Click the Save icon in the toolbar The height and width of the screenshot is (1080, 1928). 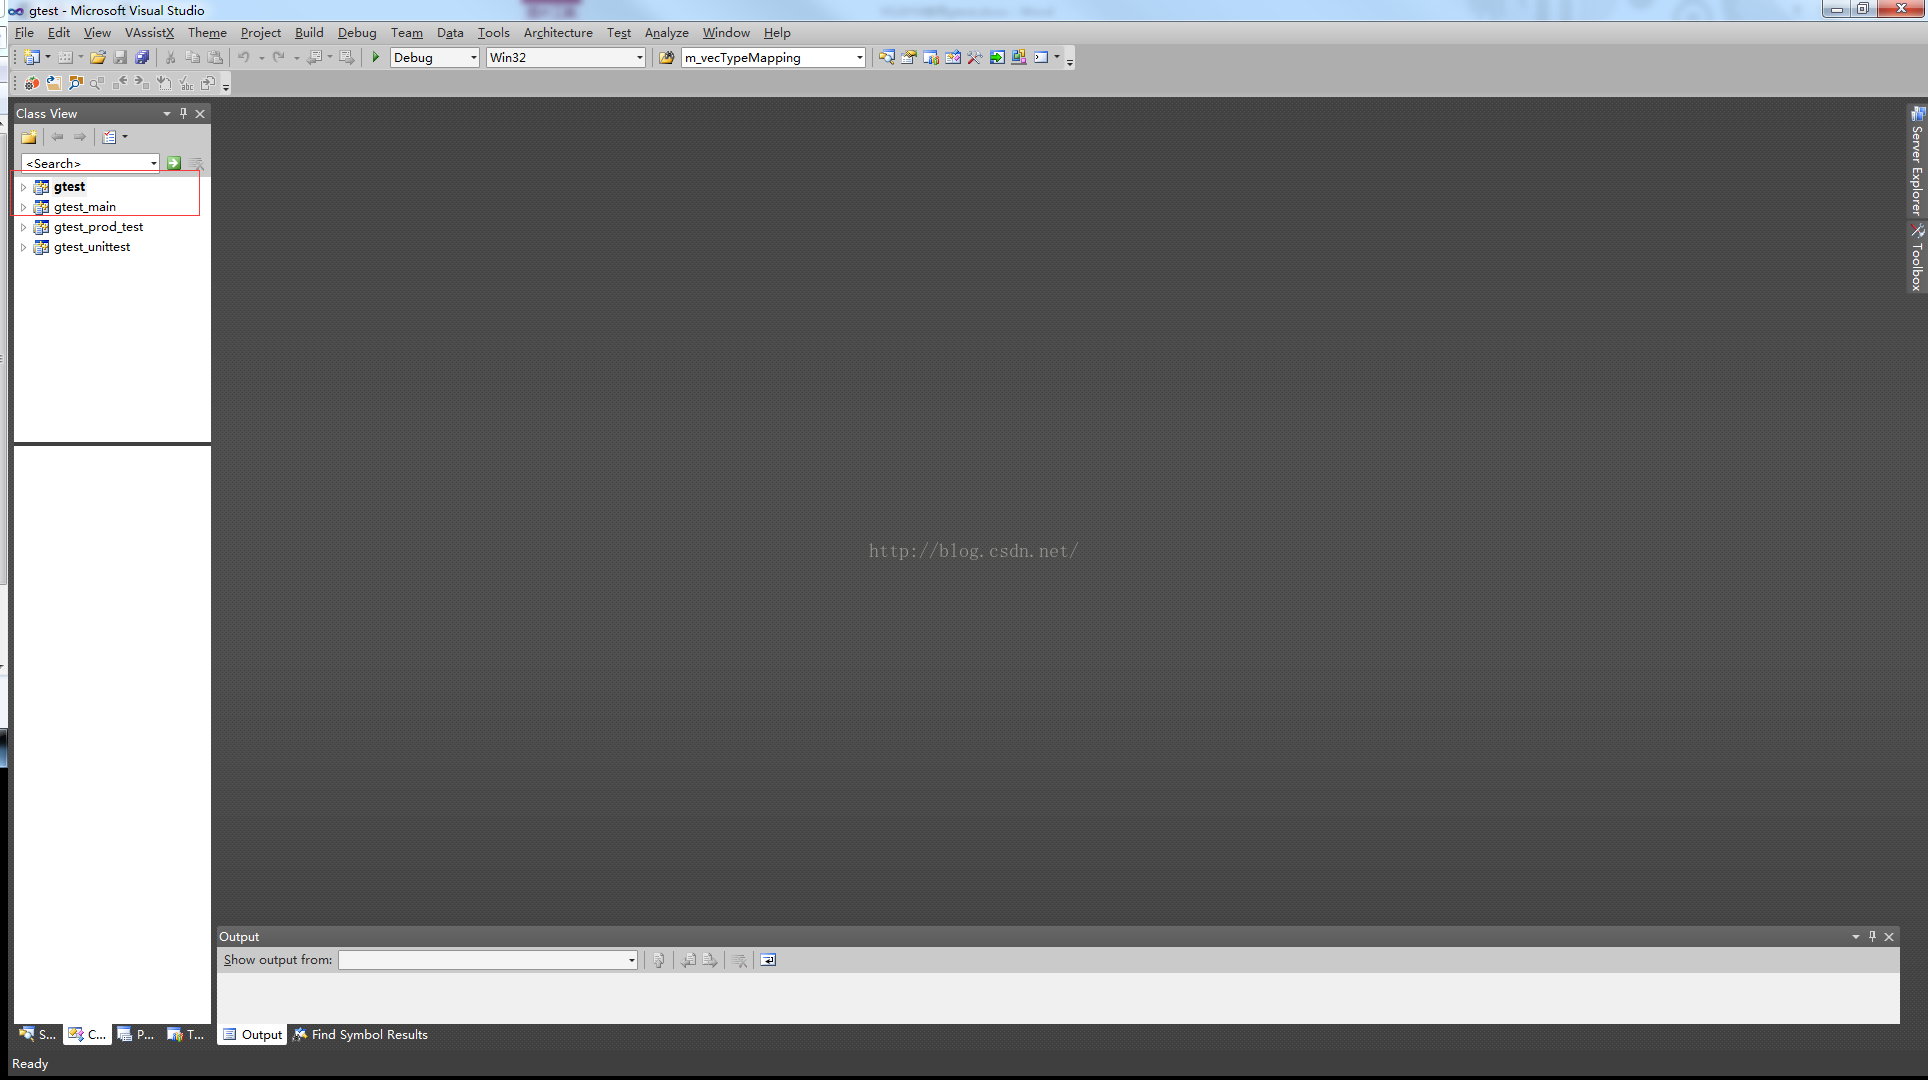(x=120, y=58)
